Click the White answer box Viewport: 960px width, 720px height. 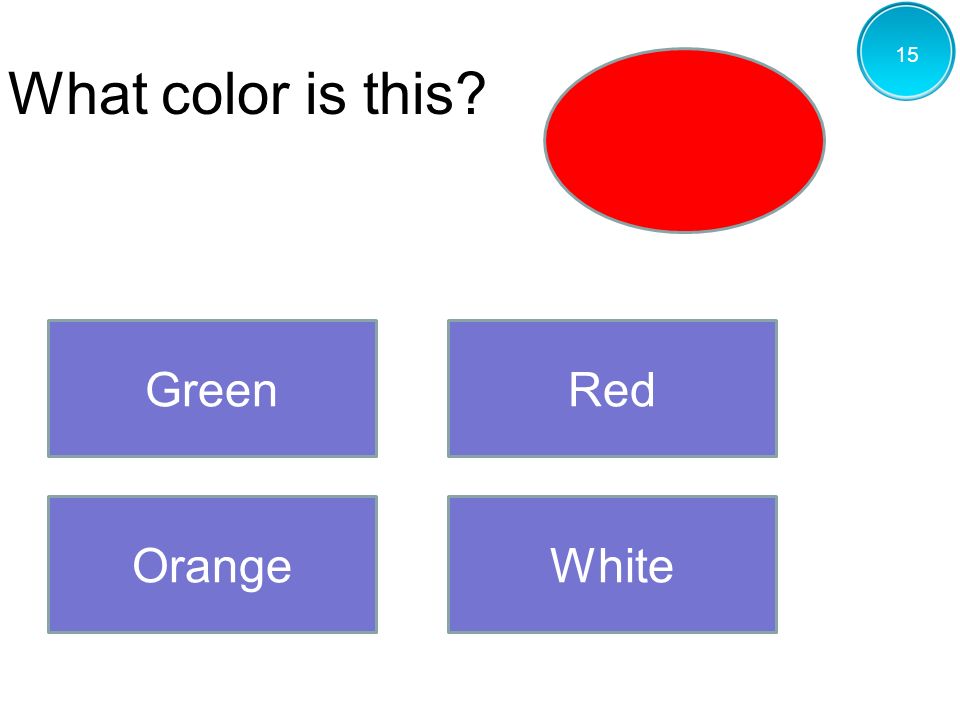coord(612,564)
